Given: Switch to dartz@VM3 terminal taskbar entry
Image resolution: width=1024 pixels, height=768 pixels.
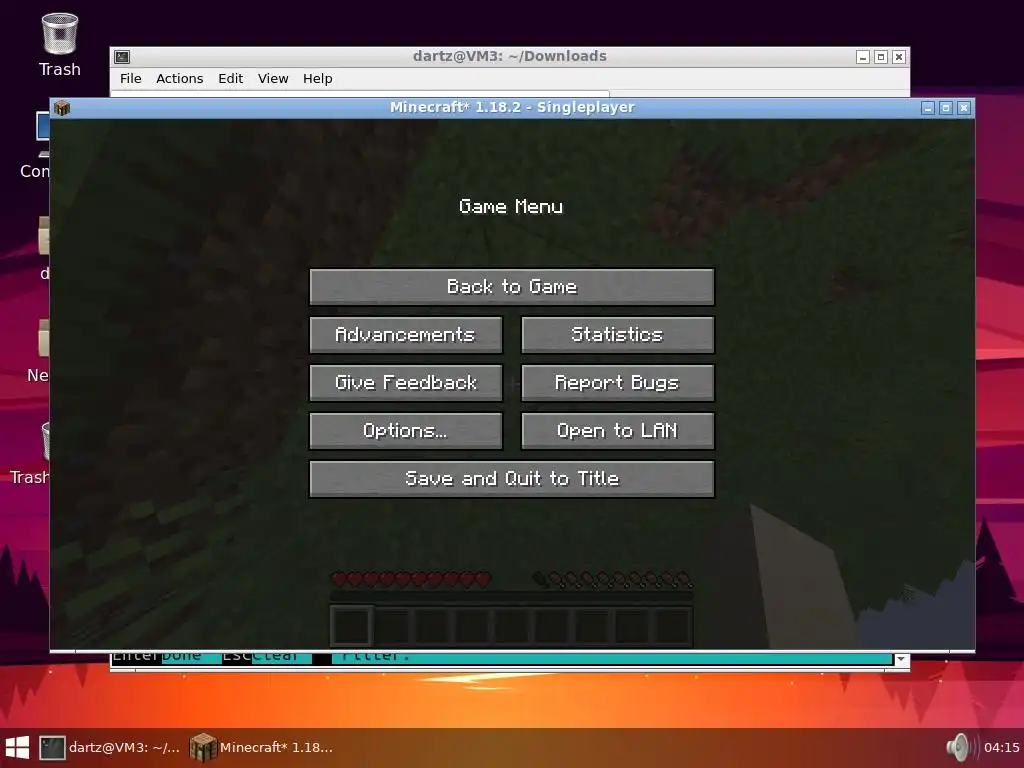Looking at the screenshot, I should (109, 748).
